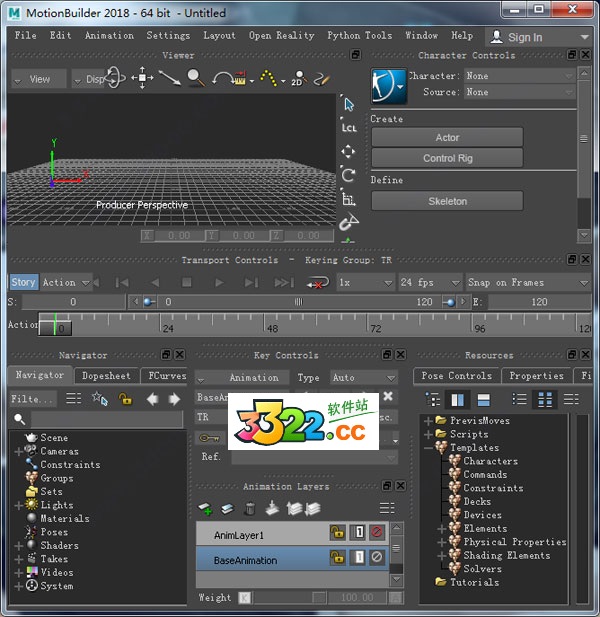Open the Animation menu

click(109, 35)
